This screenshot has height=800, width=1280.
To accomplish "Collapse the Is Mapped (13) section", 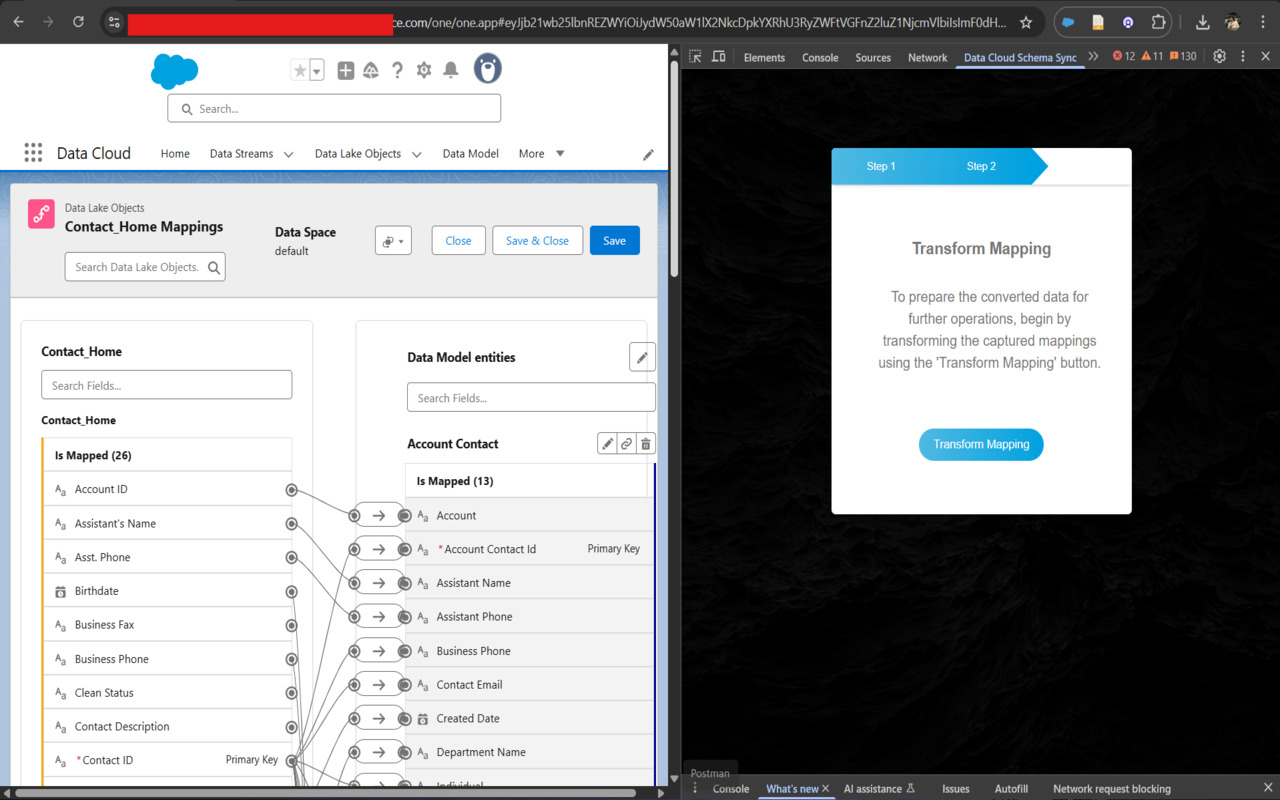I will [x=529, y=481].
